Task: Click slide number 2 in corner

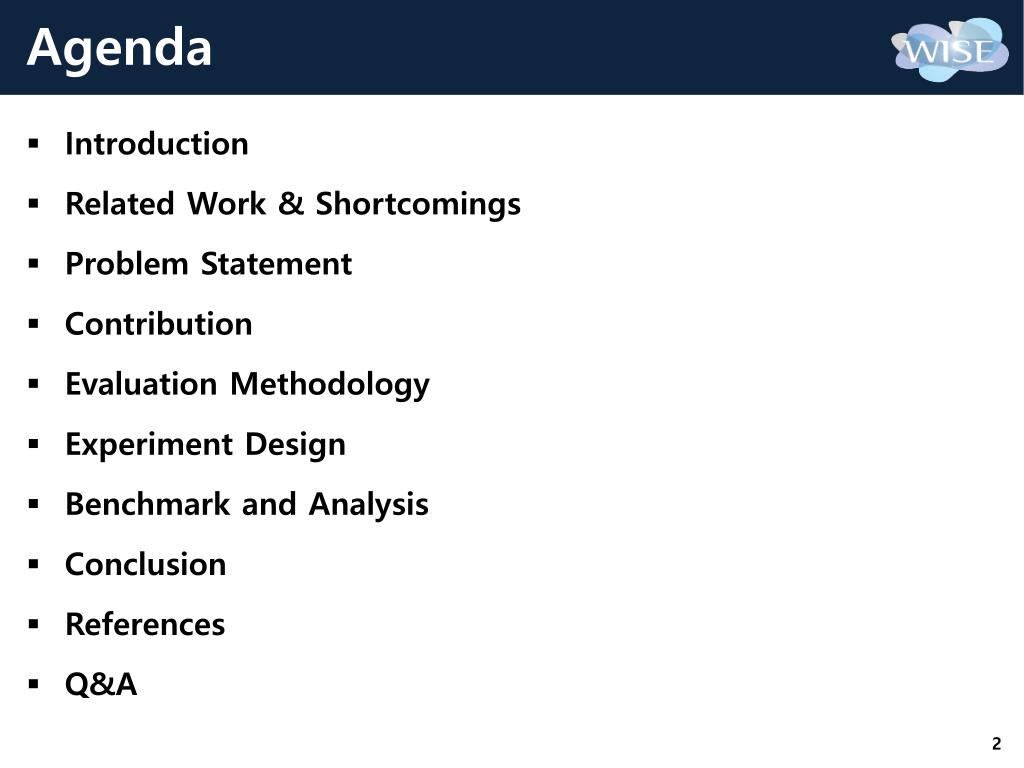Action: coord(996,744)
